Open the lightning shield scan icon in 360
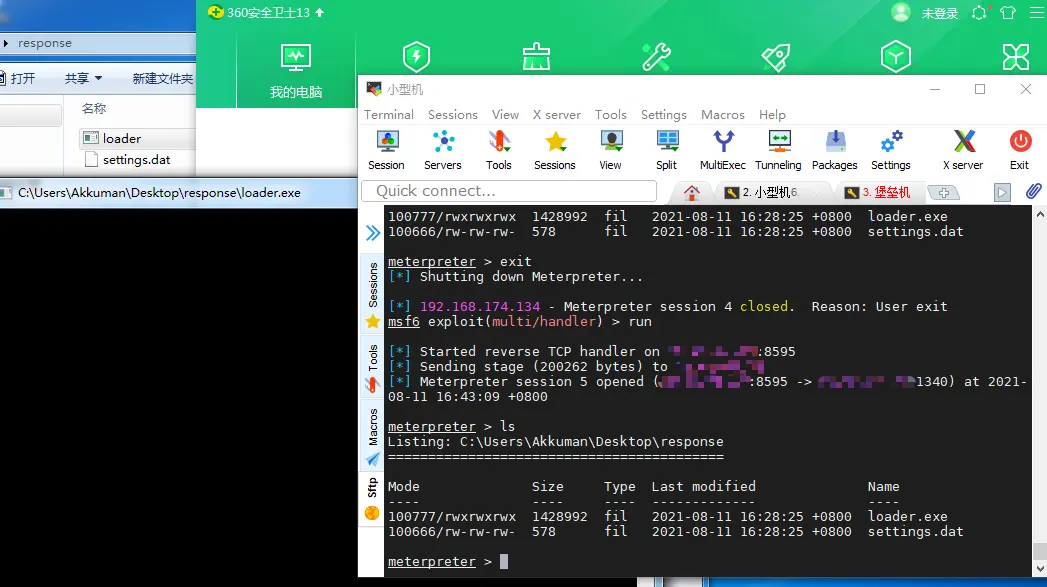Viewport: 1047px width, 587px height. (416, 57)
